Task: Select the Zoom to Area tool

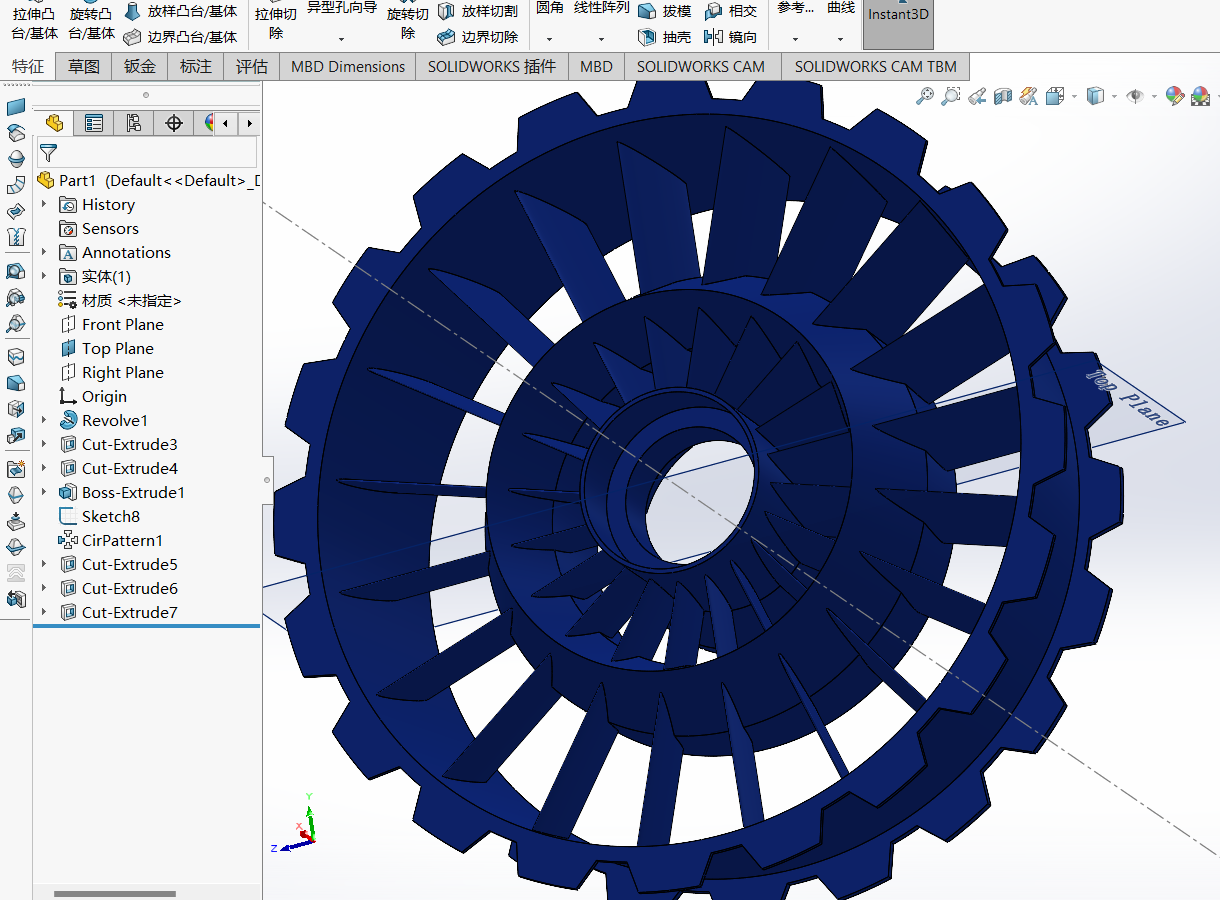Action: pyautogui.click(x=951, y=96)
